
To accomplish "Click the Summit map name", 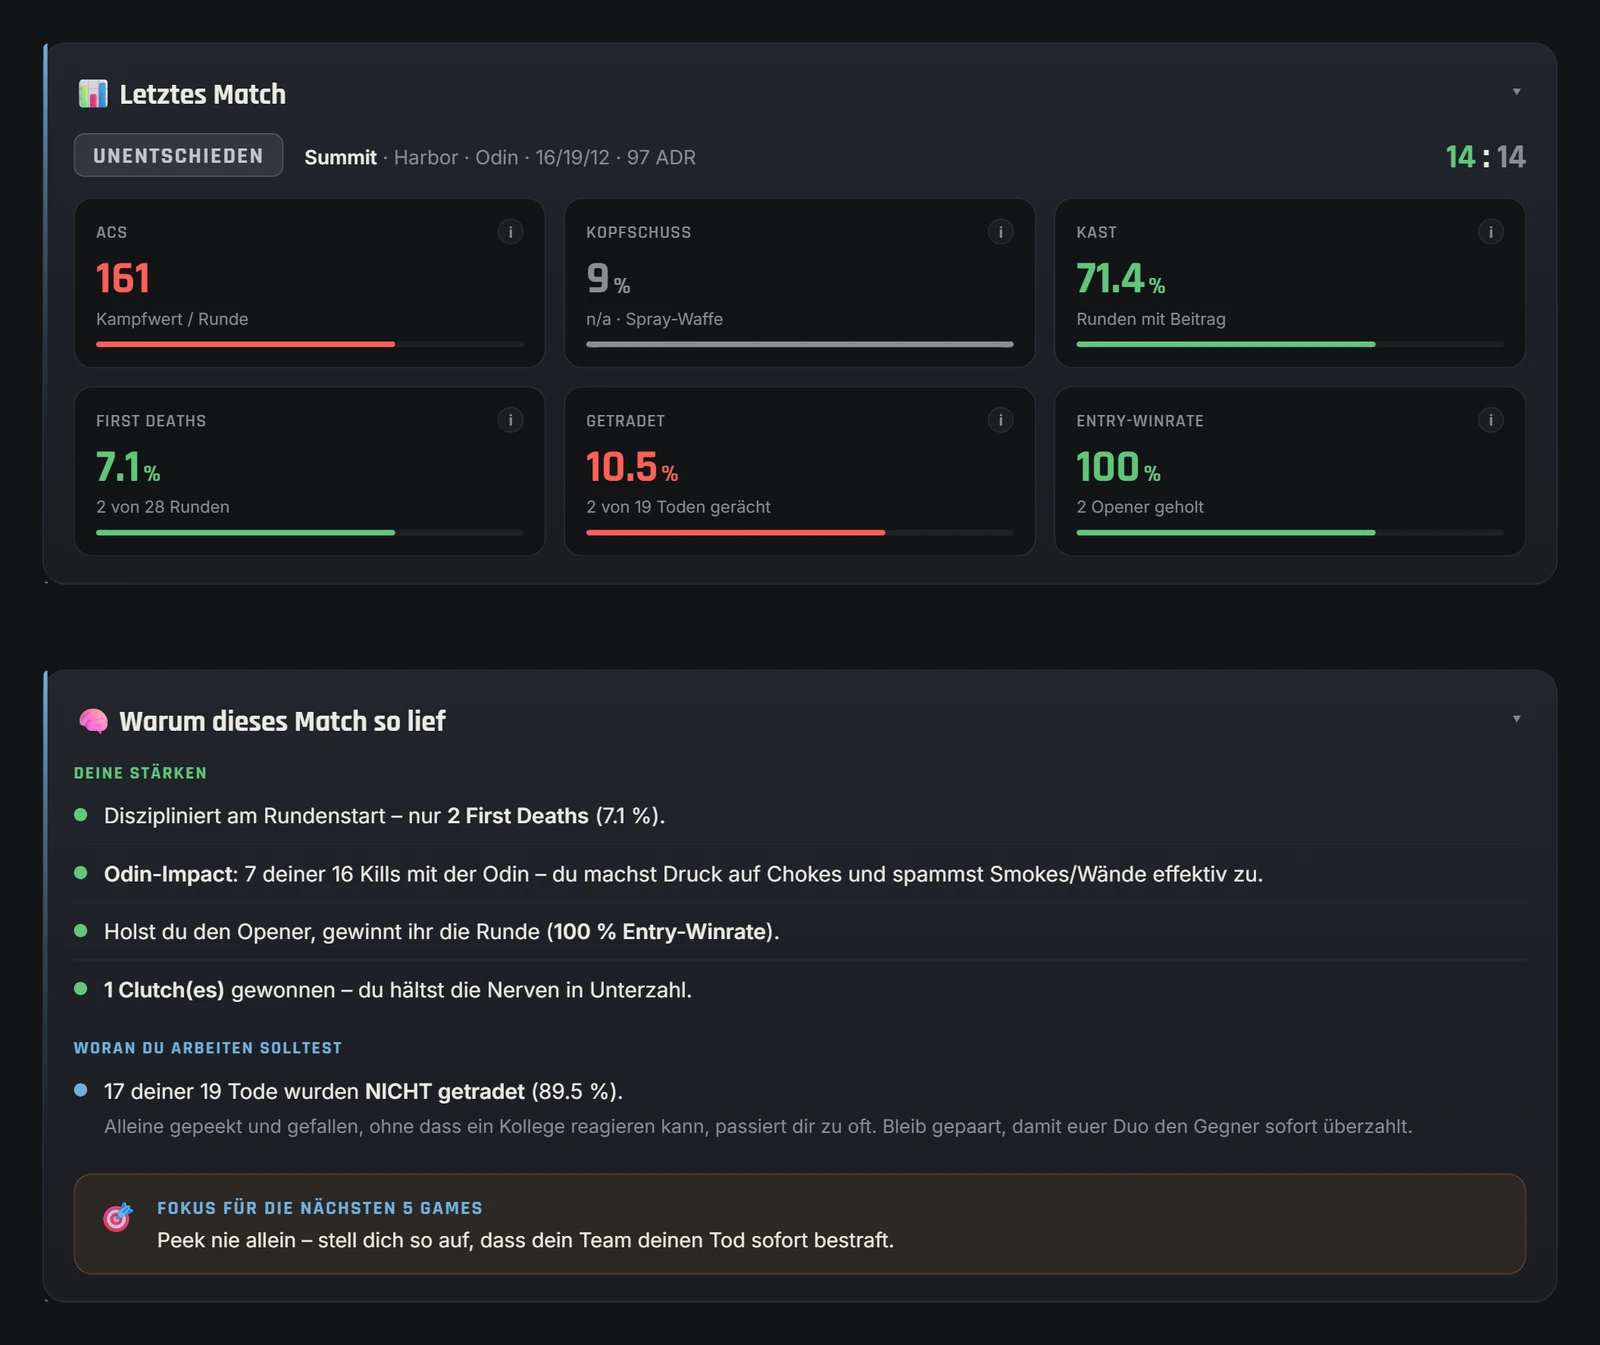I will [x=340, y=157].
